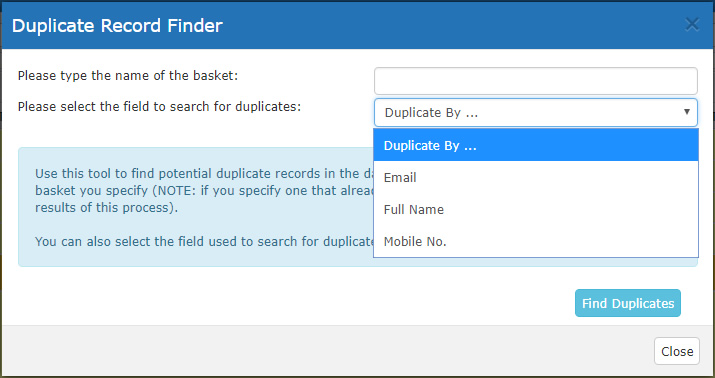The image size is (715, 378).
Task: Click the NOTE text in the info box
Action: 174,191
